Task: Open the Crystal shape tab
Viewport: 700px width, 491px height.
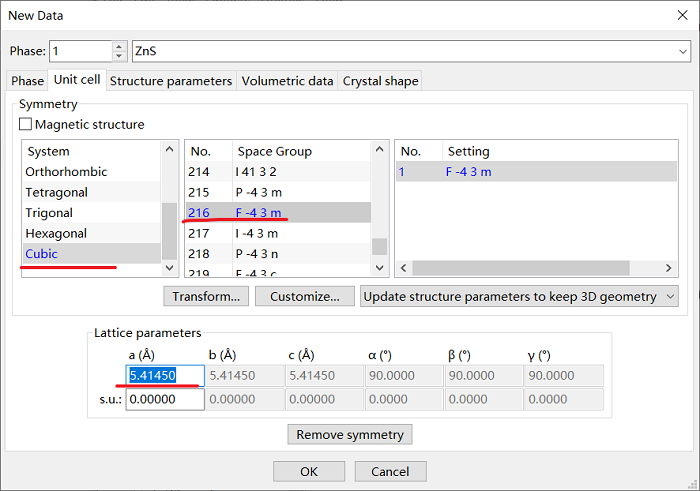Action: [x=380, y=81]
